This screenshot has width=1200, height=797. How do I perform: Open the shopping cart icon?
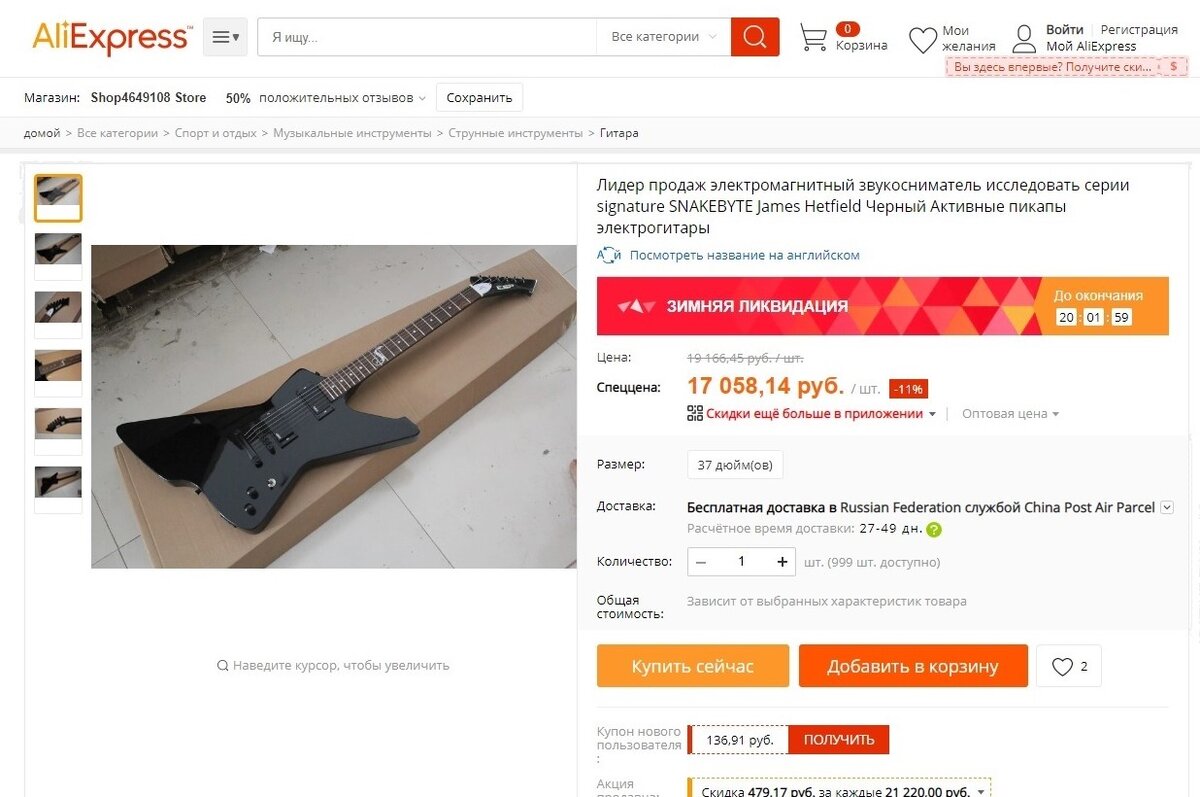(813, 38)
